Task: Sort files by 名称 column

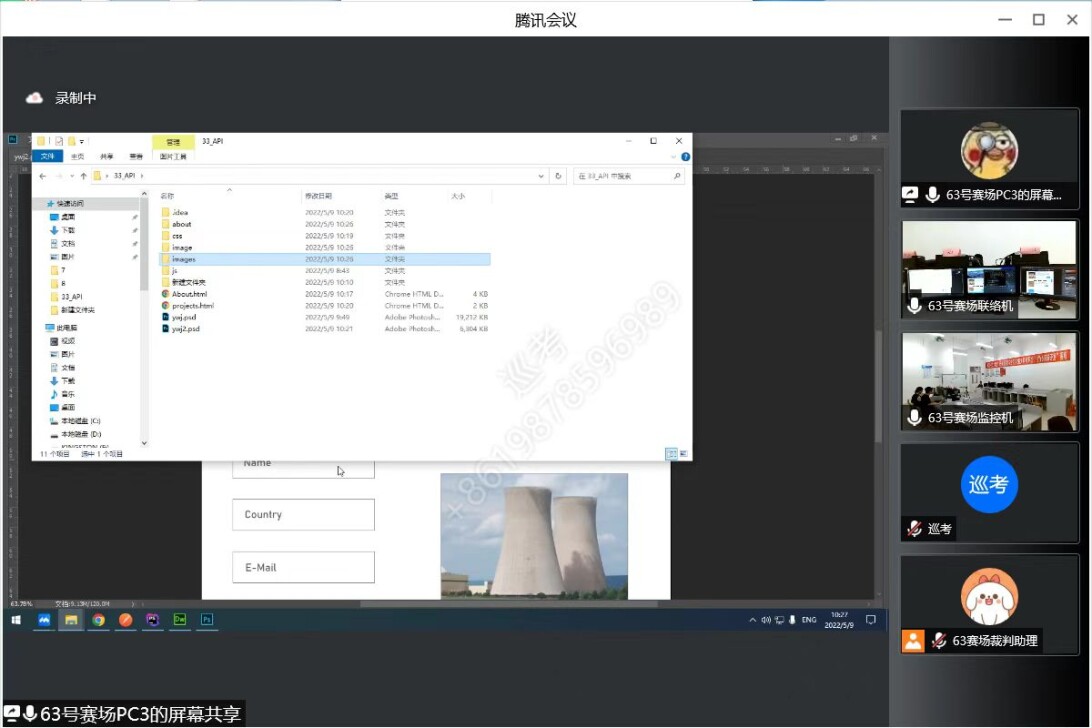Action: [167, 196]
